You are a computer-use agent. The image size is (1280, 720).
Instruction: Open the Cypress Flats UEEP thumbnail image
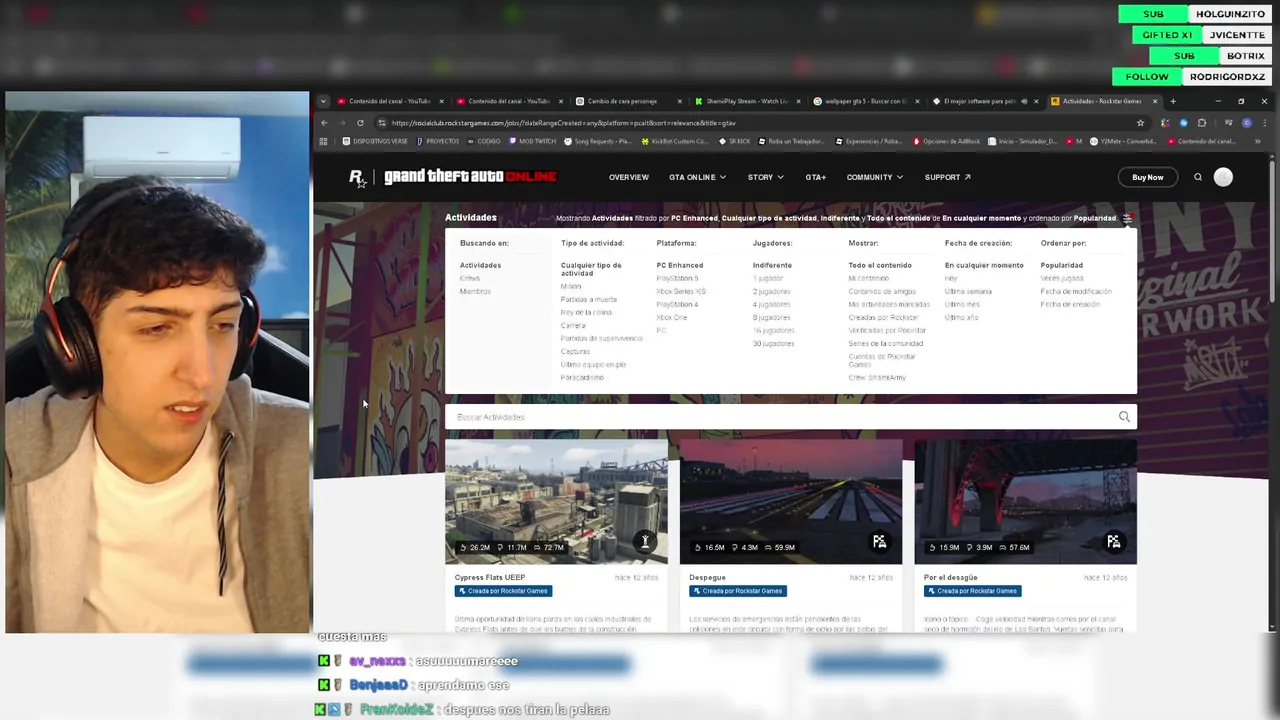(x=556, y=501)
